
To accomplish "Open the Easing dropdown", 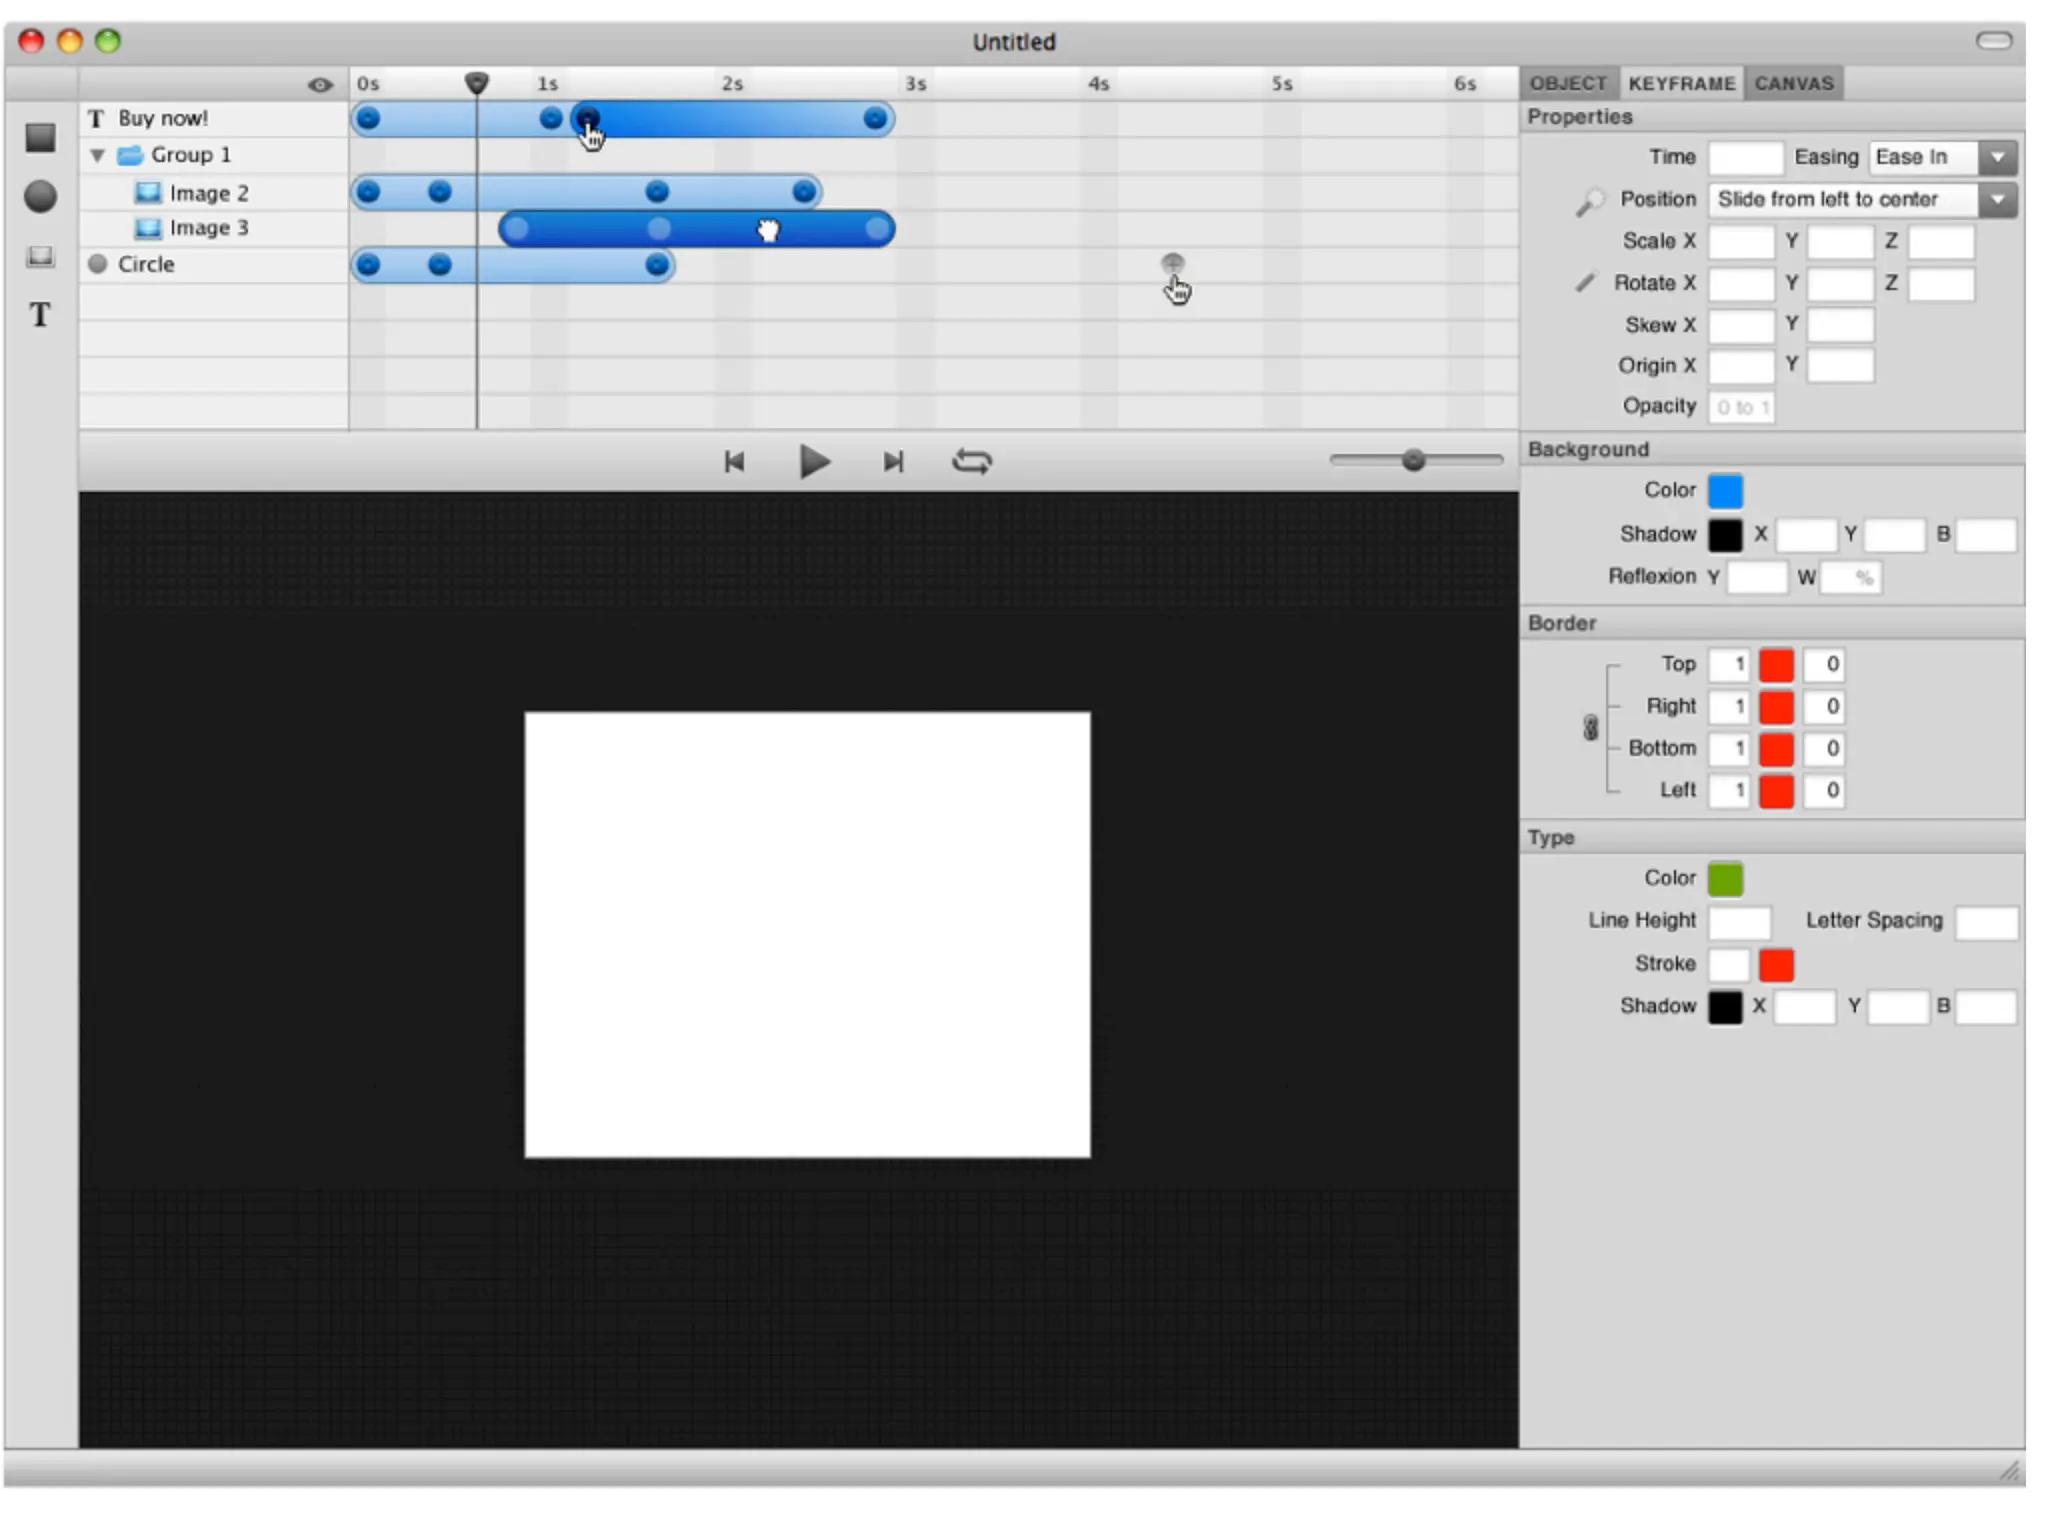I will (1997, 158).
